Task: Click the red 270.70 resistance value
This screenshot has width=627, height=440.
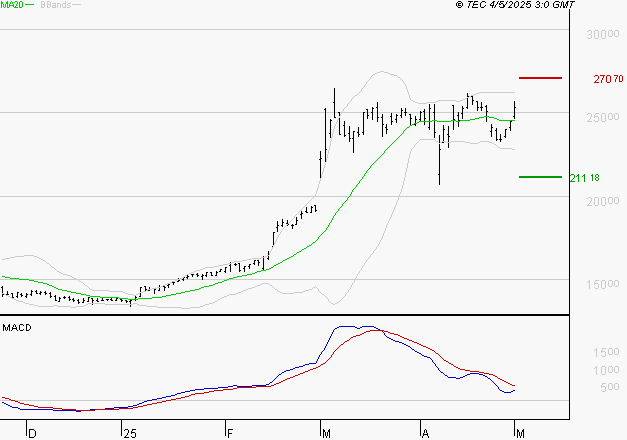Action: tap(608, 79)
